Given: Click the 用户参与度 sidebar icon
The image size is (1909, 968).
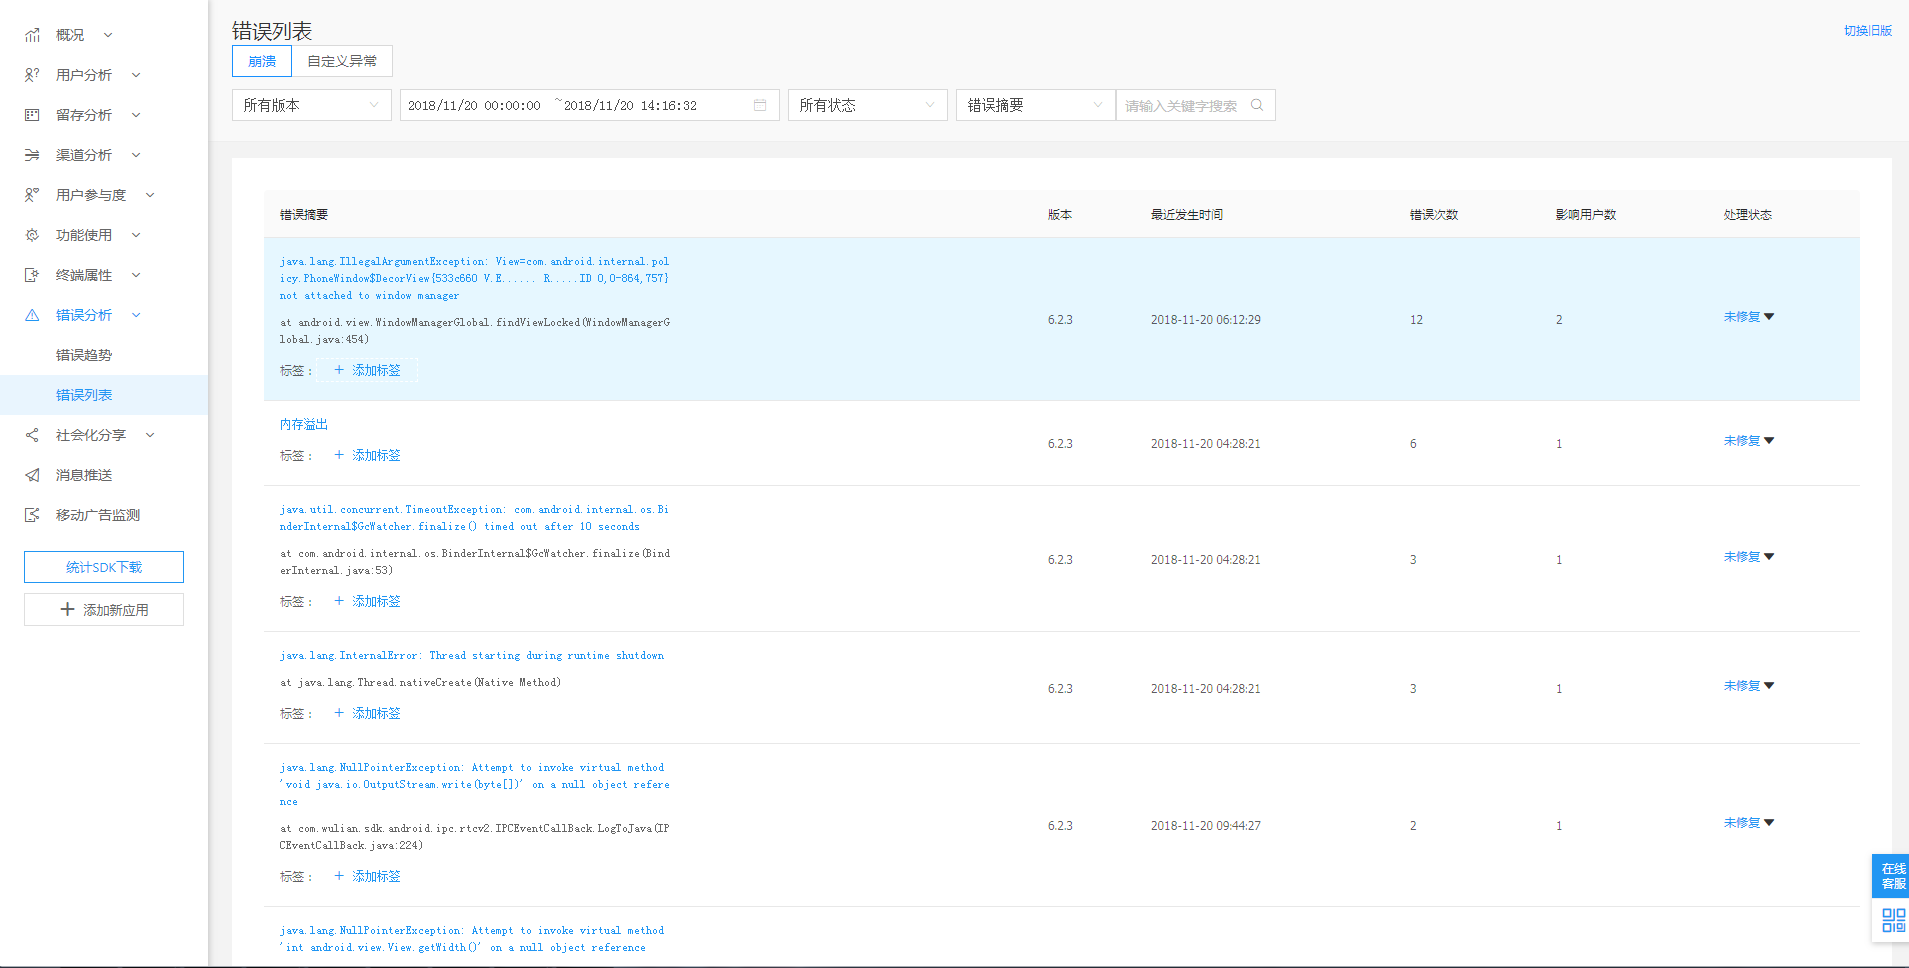Looking at the screenshot, I should 32,195.
